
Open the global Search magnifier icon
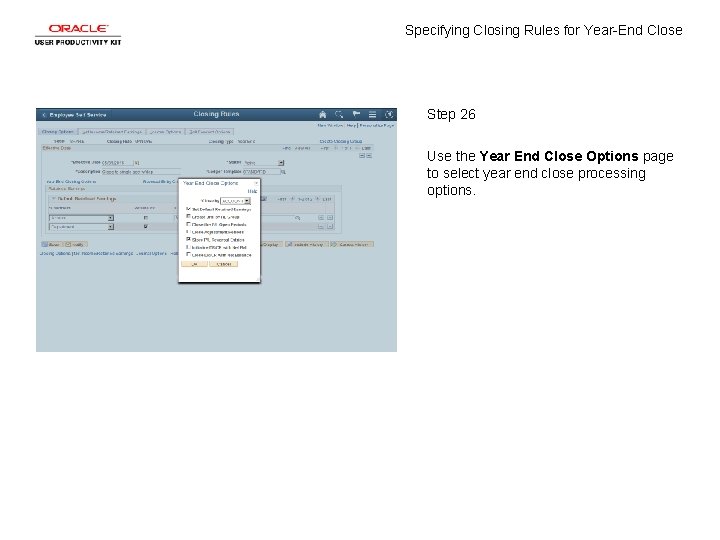click(x=339, y=114)
